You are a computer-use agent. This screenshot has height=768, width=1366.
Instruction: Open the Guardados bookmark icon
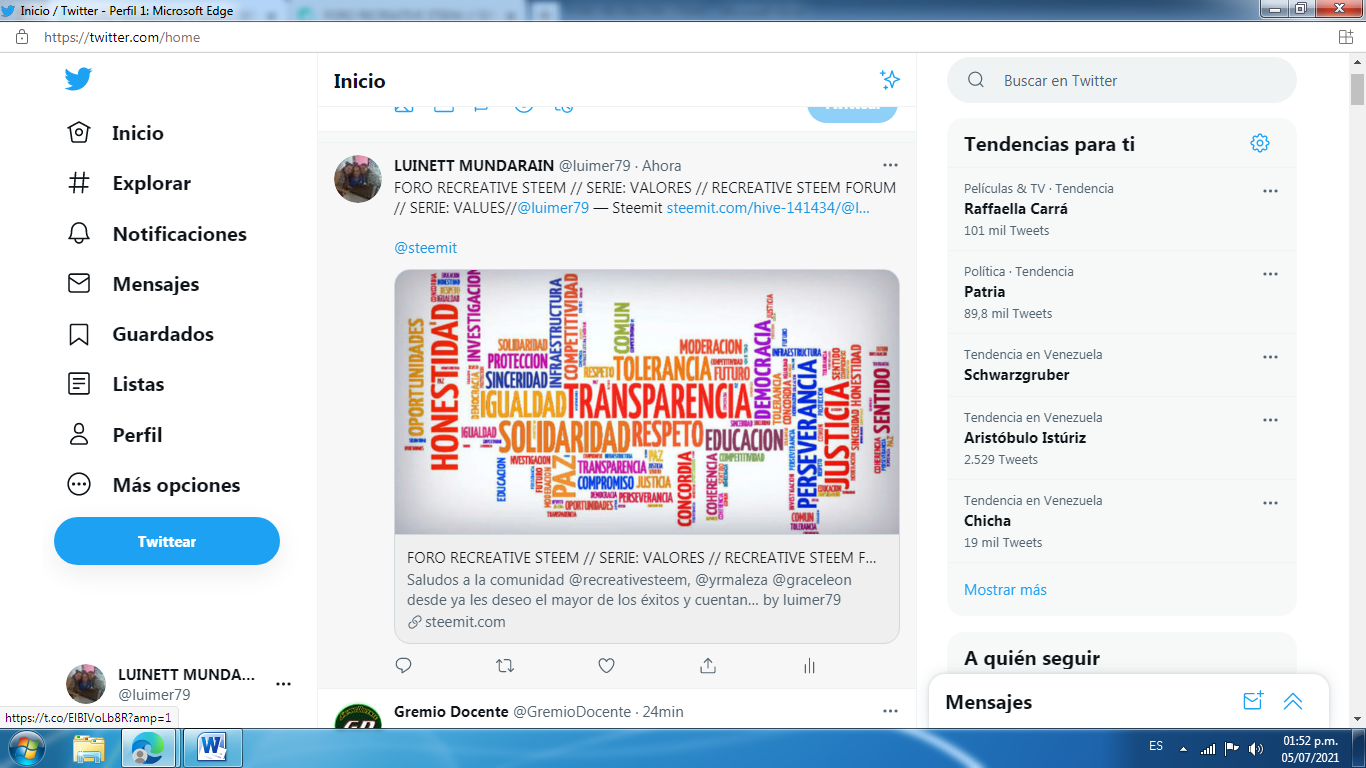79,334
